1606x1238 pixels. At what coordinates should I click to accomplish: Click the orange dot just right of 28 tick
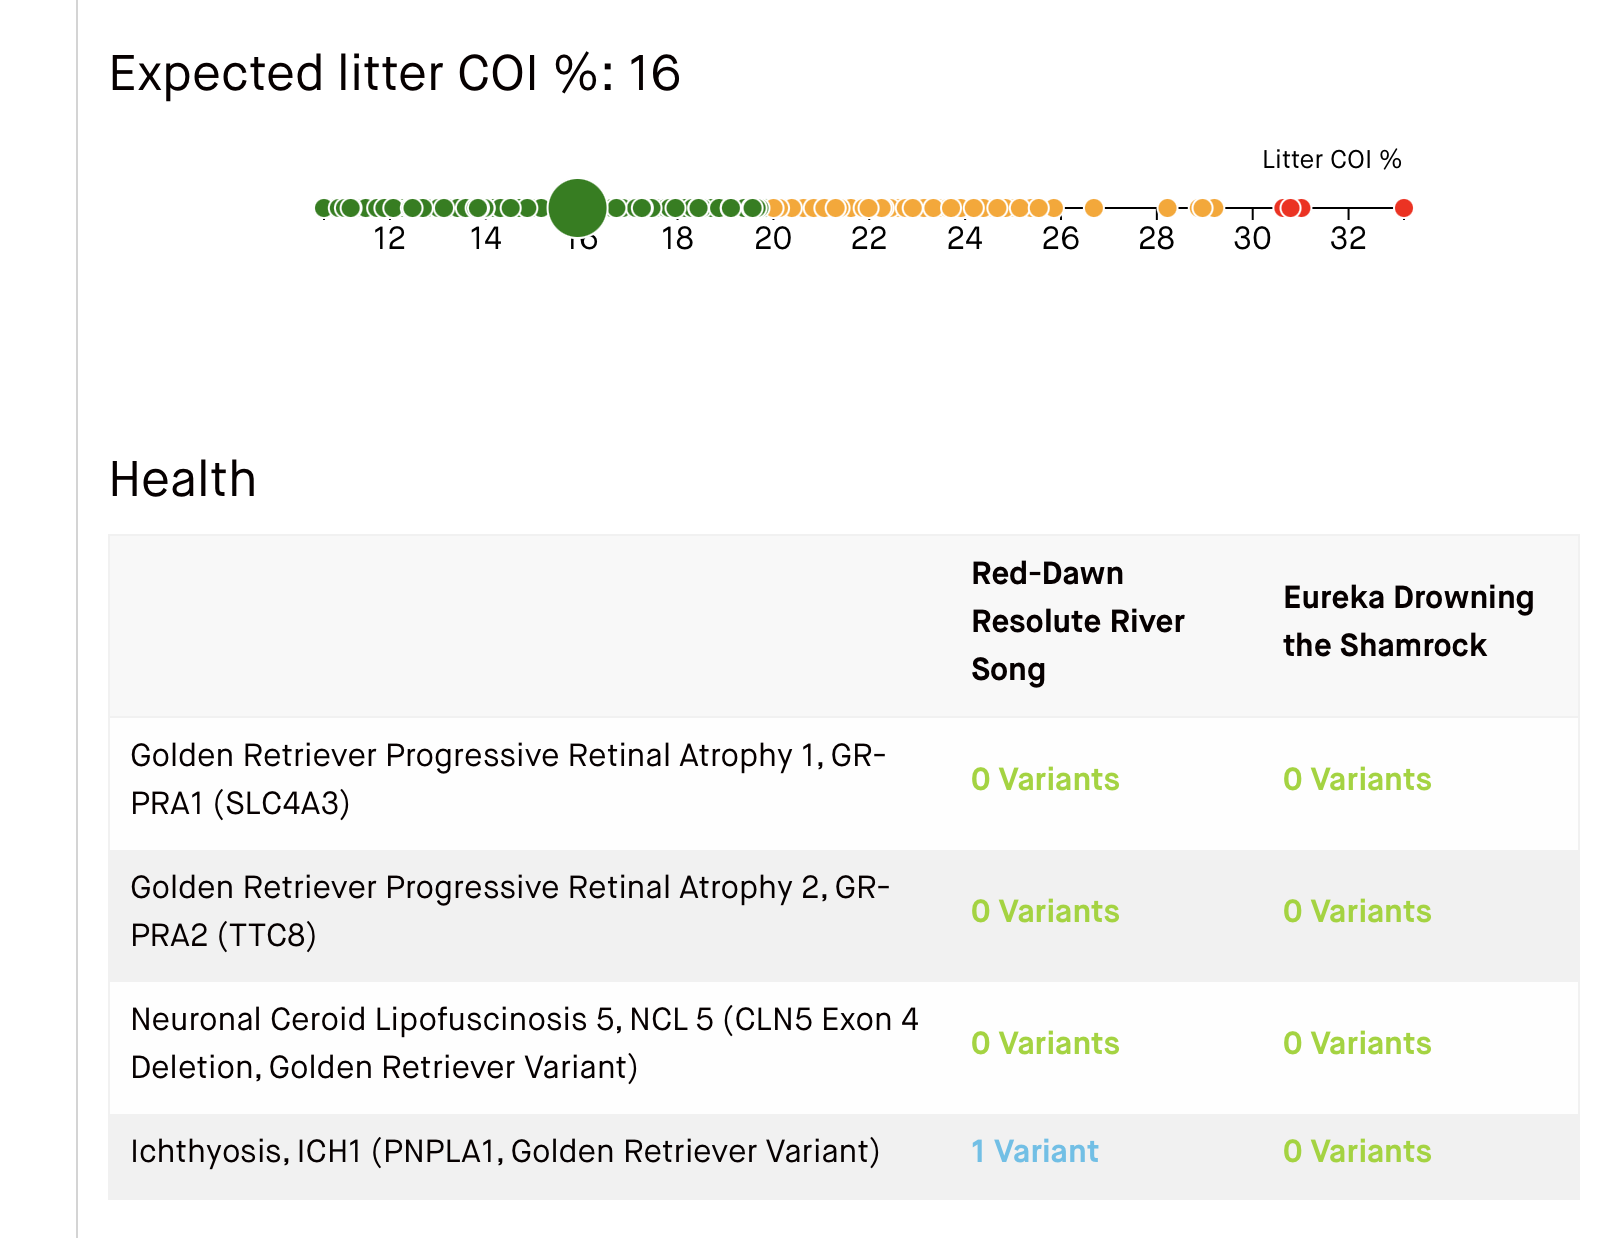pos(1166,208)
